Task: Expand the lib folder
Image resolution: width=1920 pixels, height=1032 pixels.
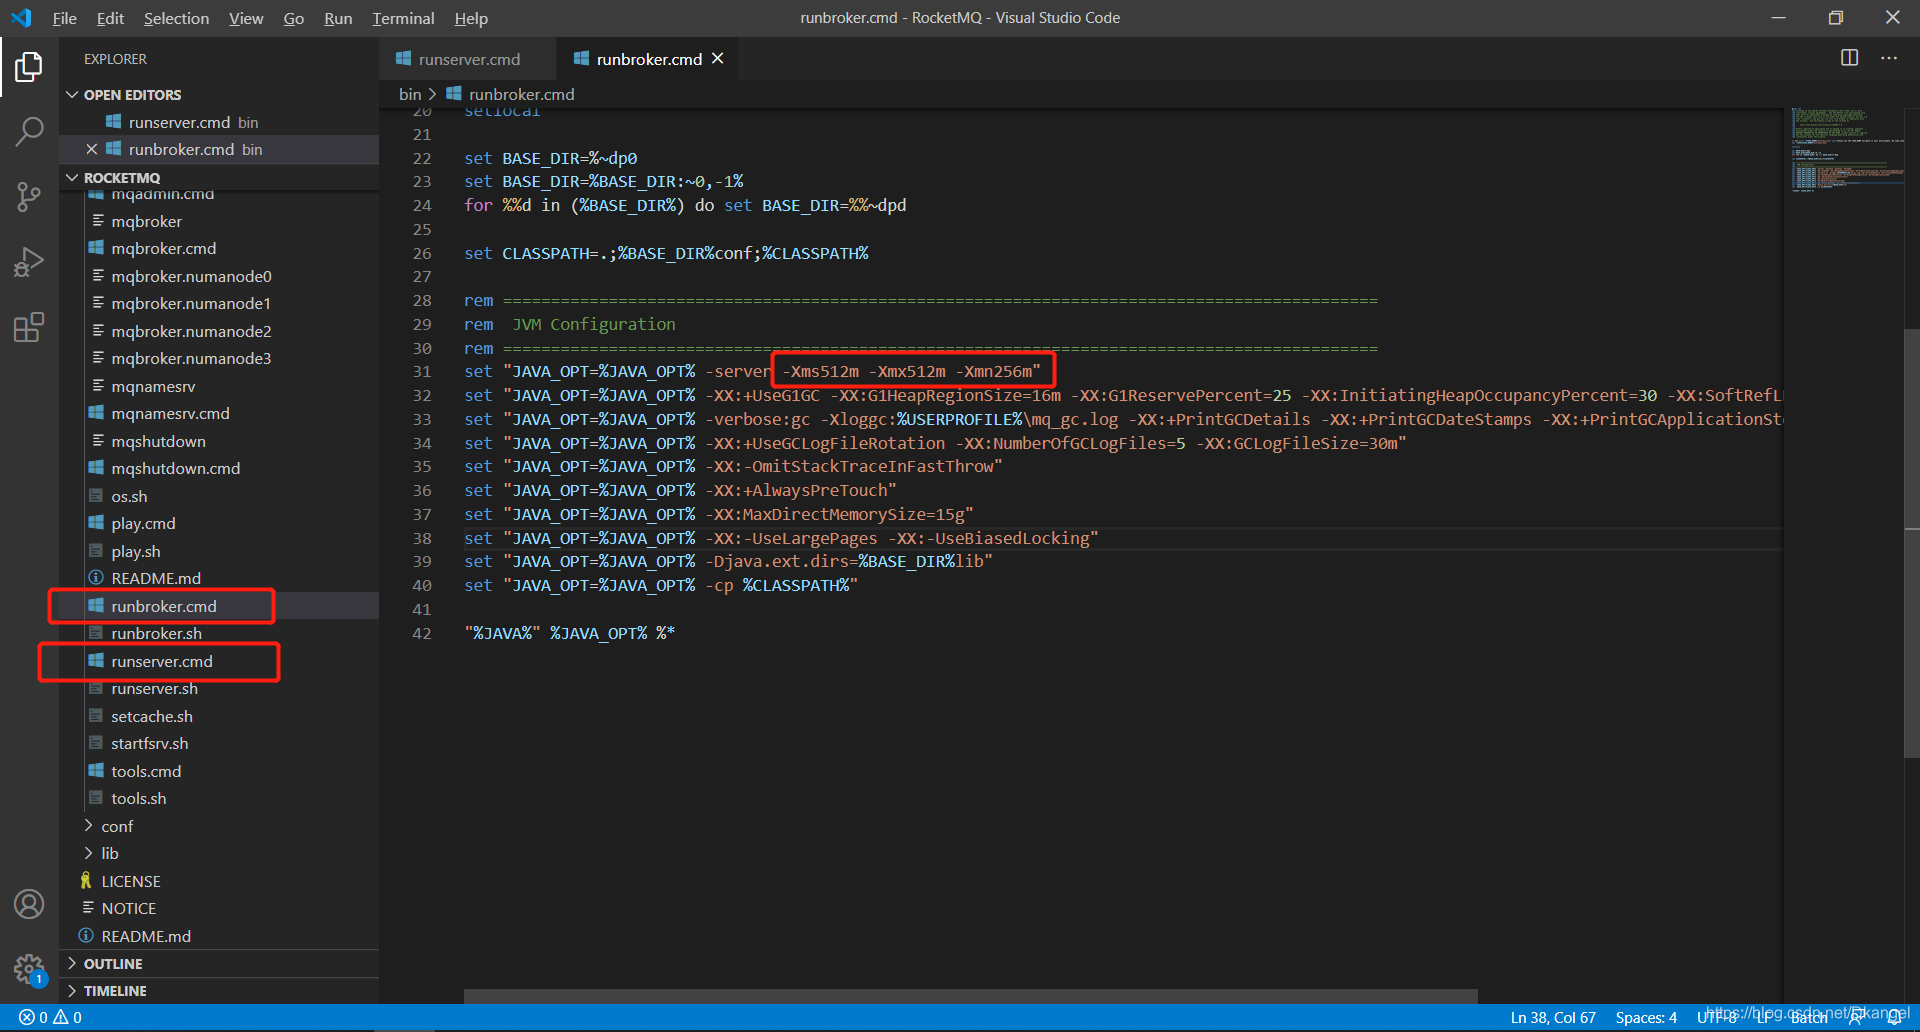Action: tap(219, 853)
